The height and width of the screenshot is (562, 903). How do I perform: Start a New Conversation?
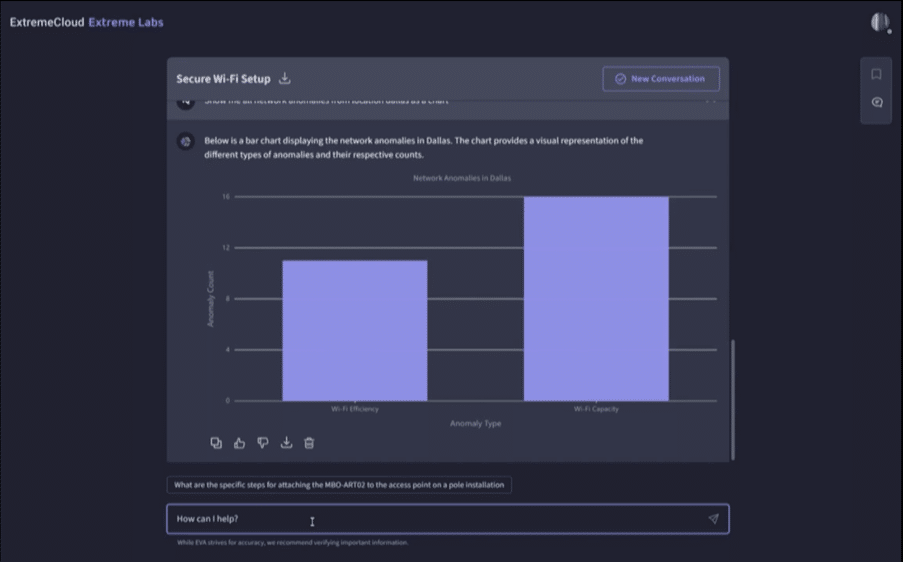[x=661, y=79]
